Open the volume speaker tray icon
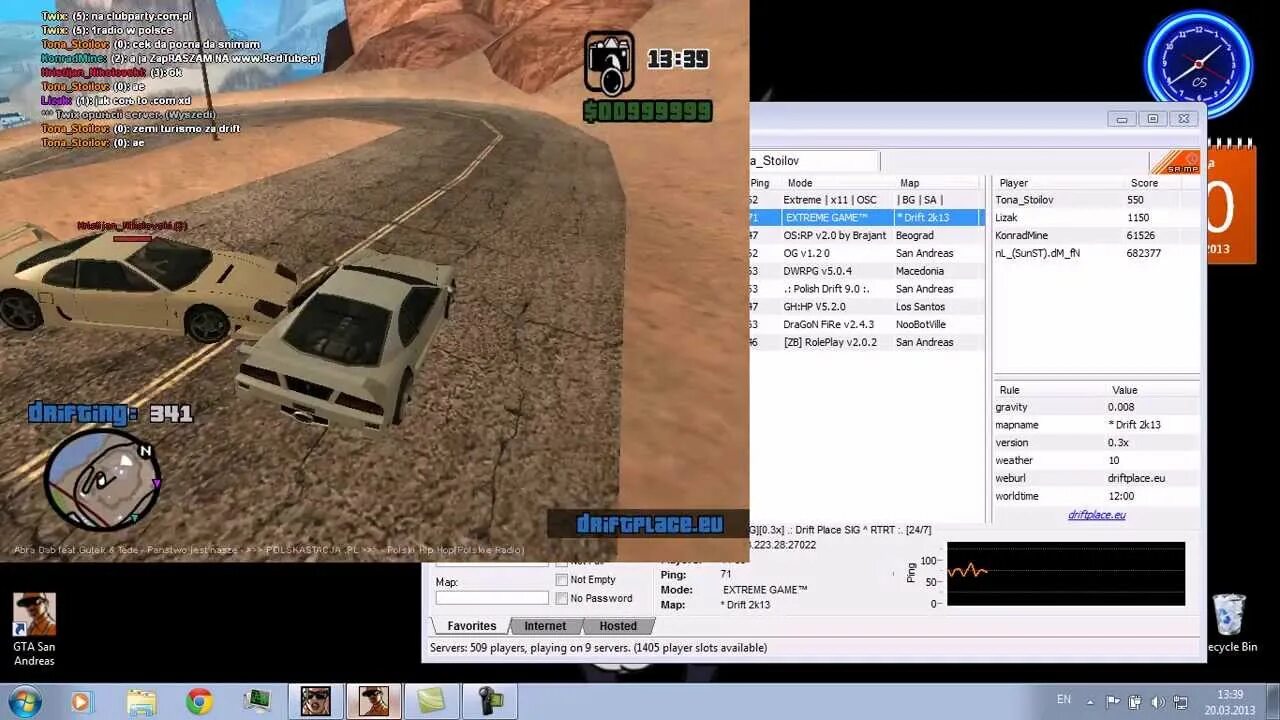Image resolution: width=1280 pixels, height=720 pixels. [x=1157, y=701]
